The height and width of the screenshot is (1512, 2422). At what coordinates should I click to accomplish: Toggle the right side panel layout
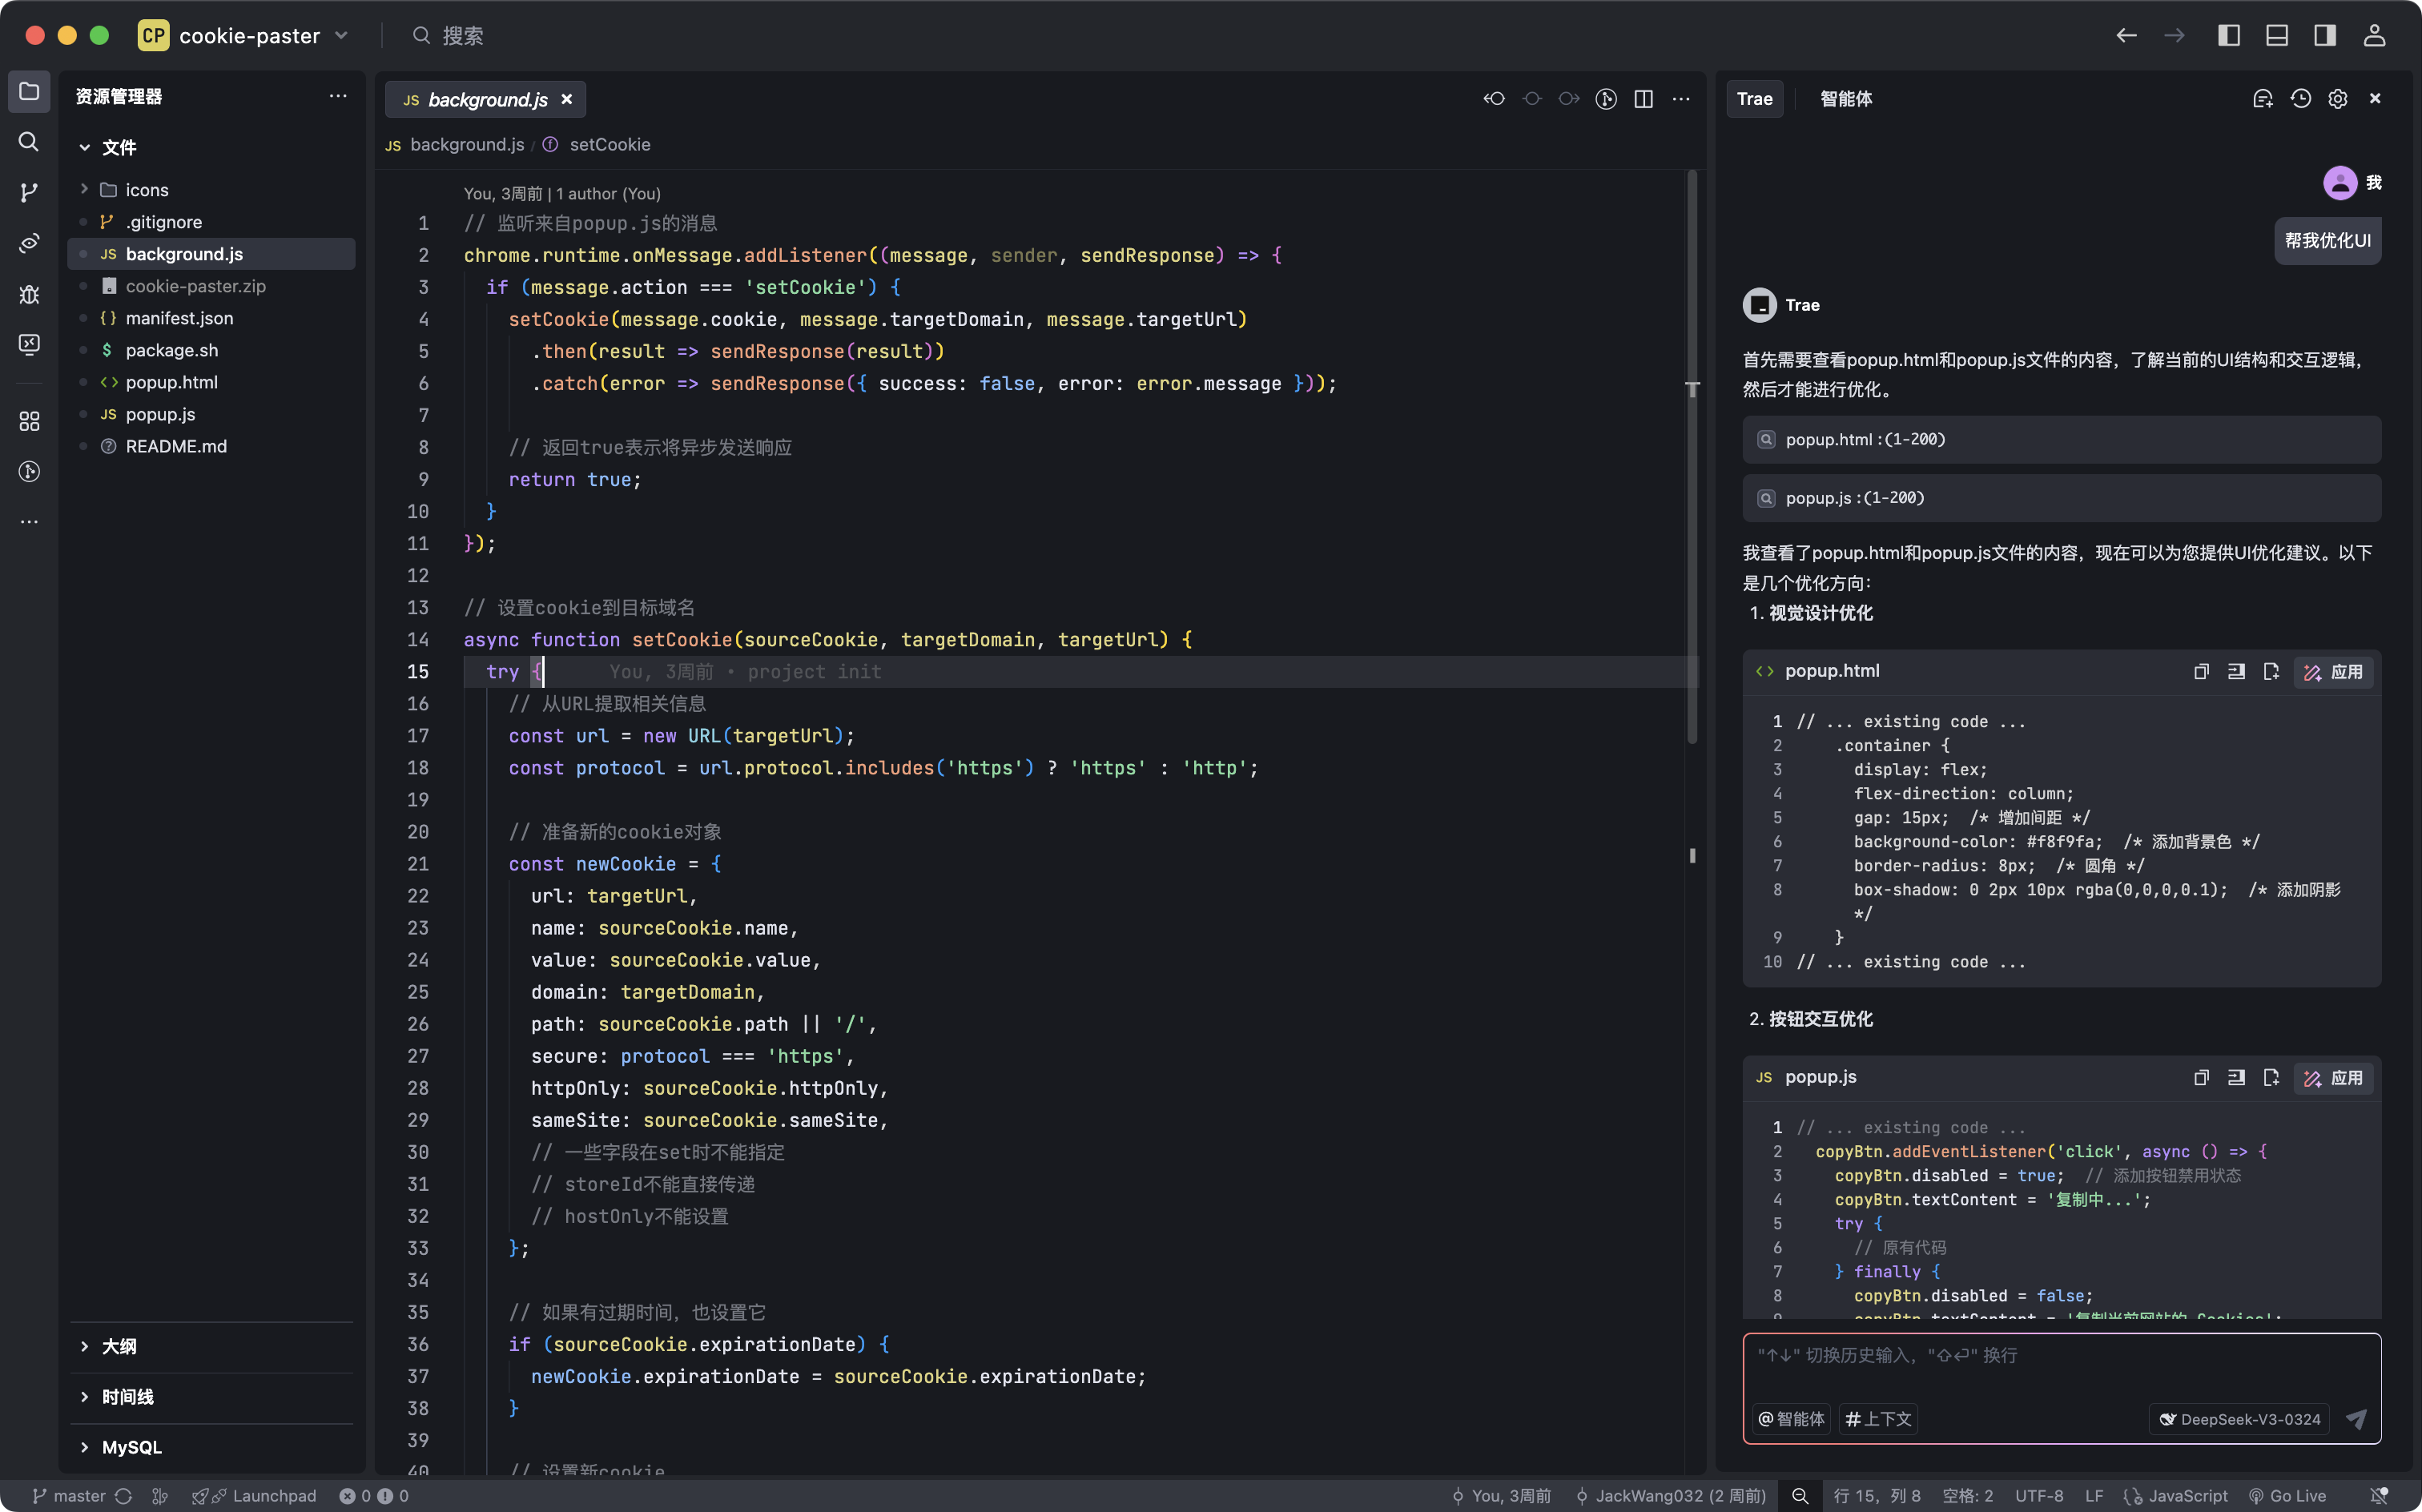(2325, 36)
